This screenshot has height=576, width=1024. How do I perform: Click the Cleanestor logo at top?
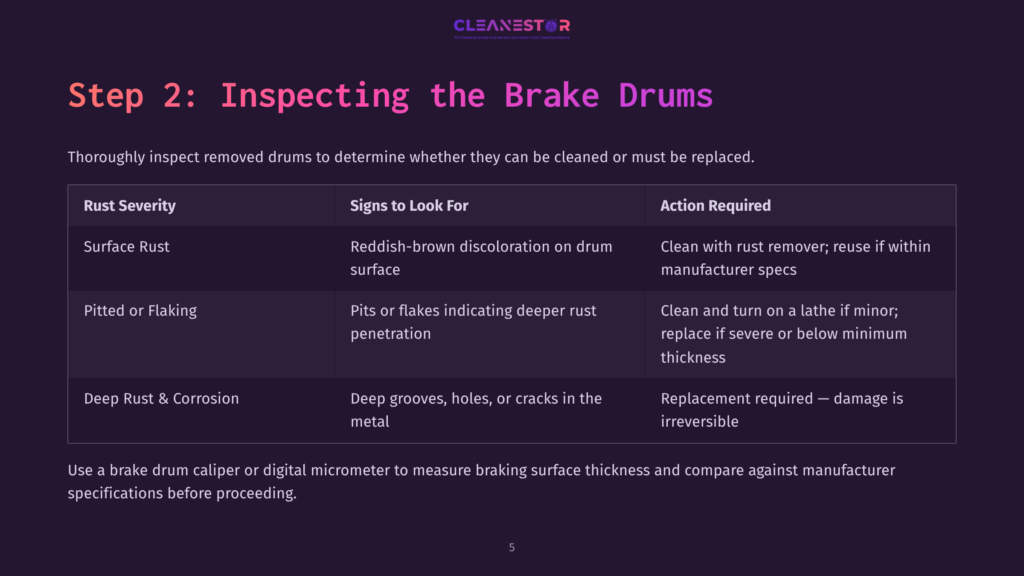(x=511, y=26)
